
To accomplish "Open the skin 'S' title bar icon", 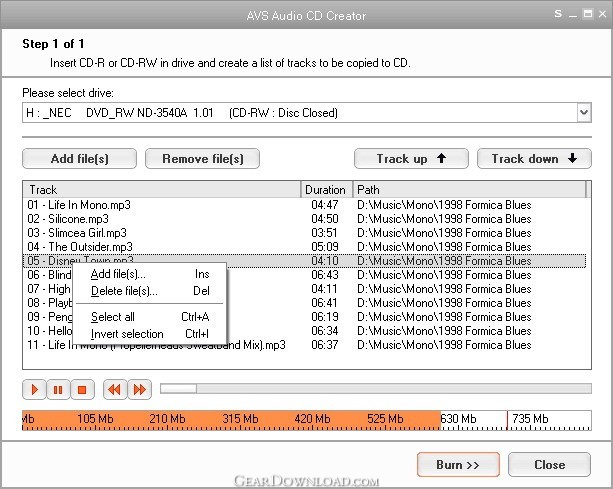I will pos(558,14).
